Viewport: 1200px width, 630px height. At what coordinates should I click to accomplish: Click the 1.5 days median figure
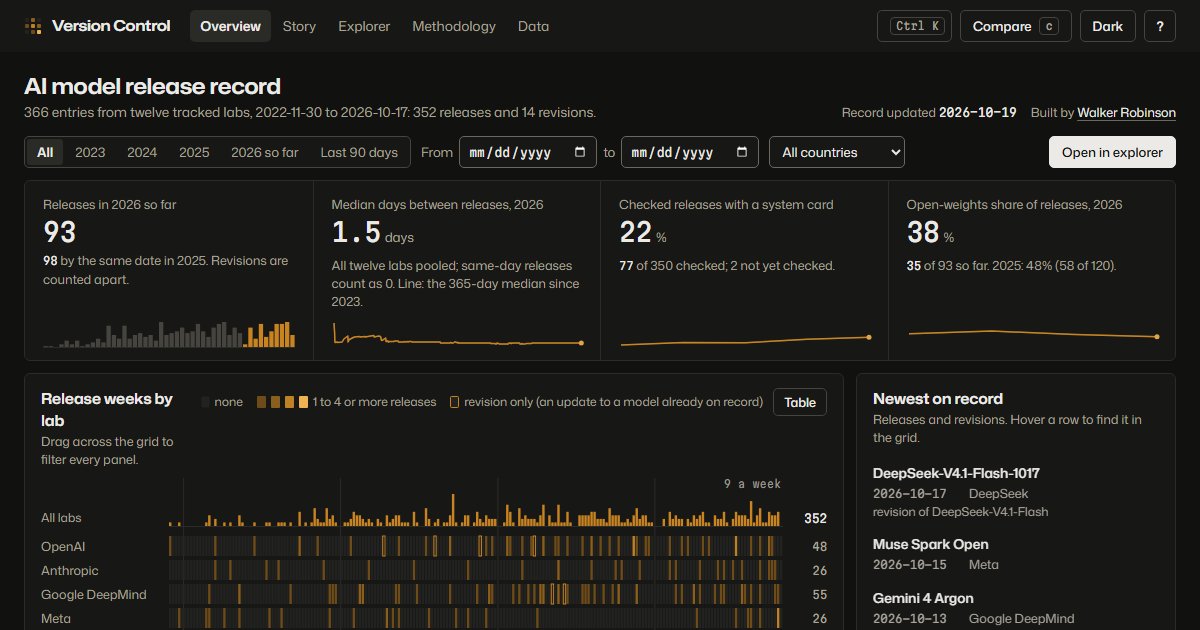click(356, 232)
